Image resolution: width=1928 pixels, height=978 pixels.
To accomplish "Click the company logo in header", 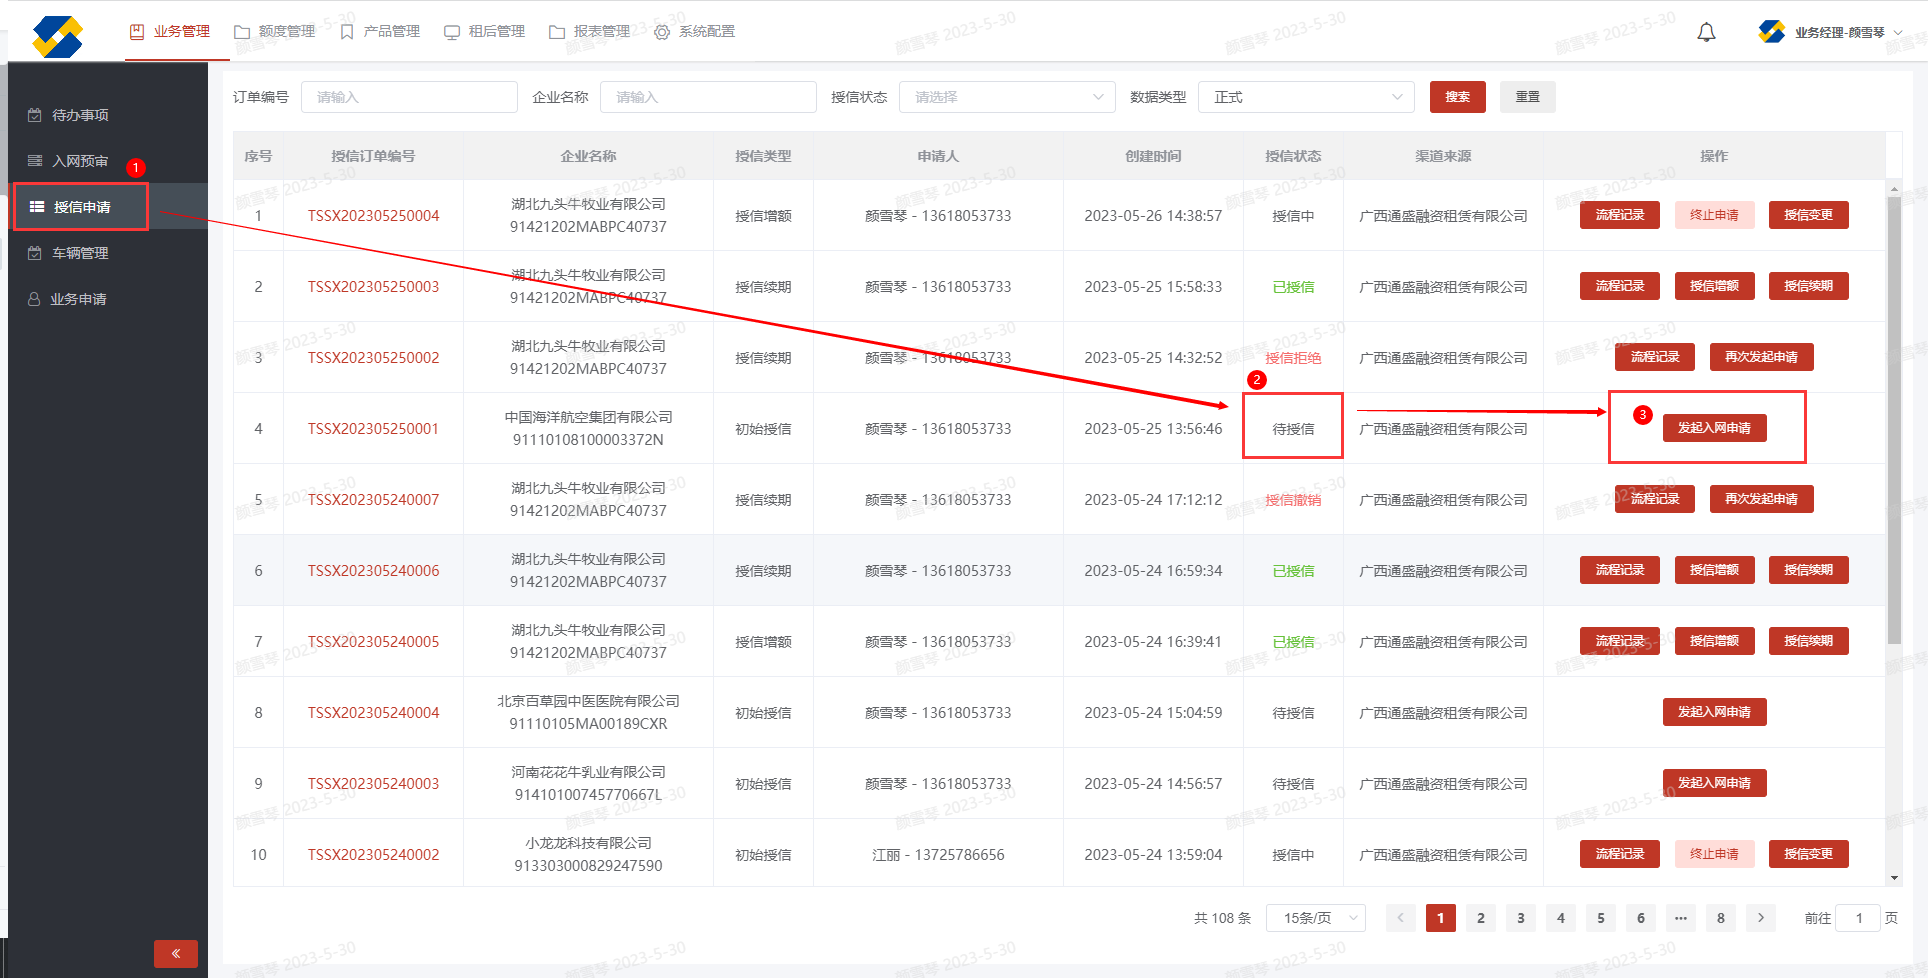I will (x=57, y=37).
